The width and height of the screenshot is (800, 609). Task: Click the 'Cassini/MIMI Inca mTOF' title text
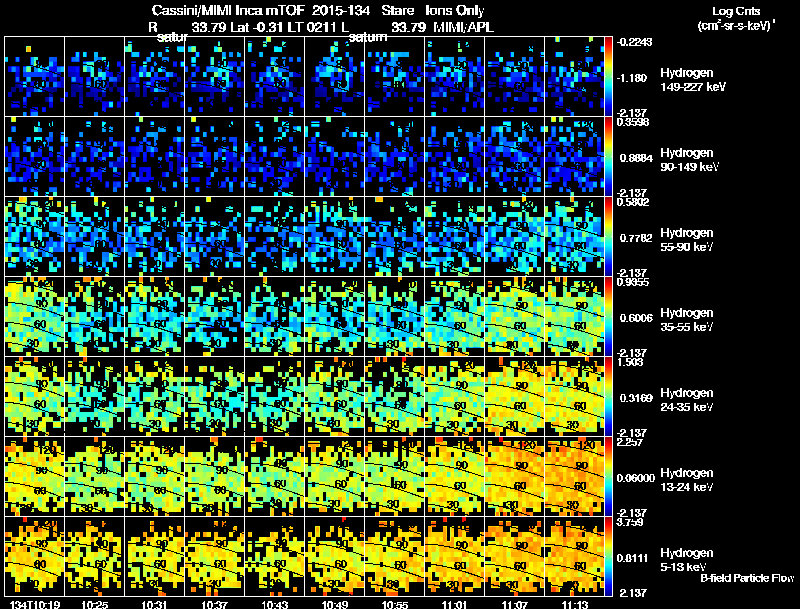[228, 11]
